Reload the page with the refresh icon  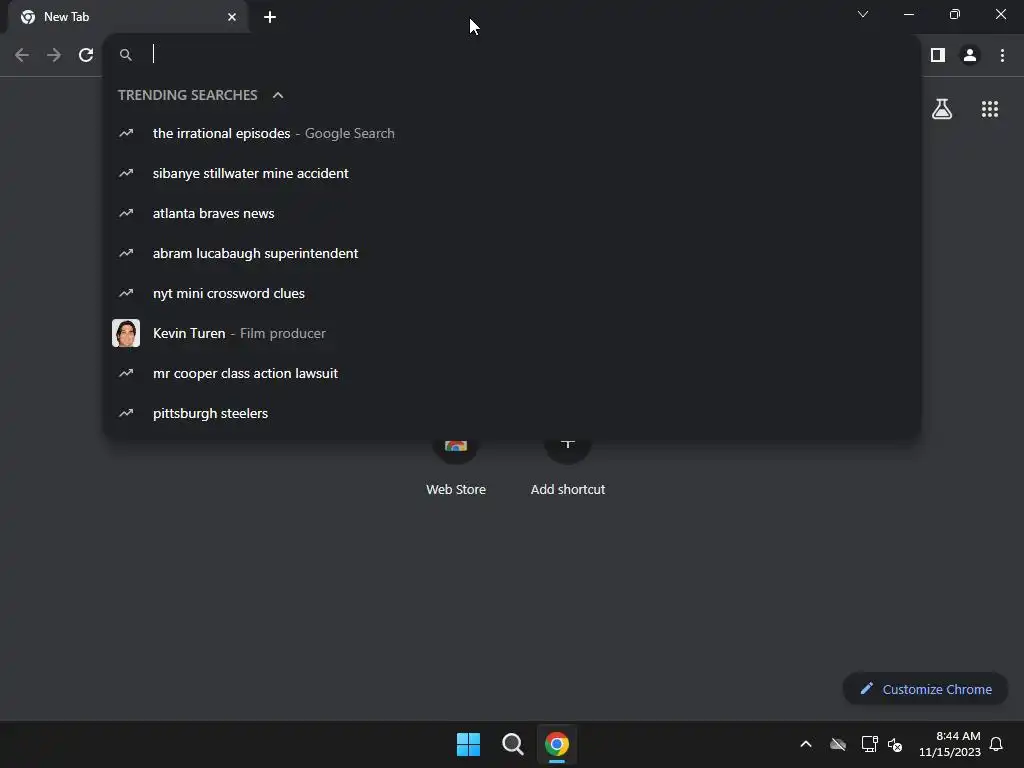(x=86, y=55)
